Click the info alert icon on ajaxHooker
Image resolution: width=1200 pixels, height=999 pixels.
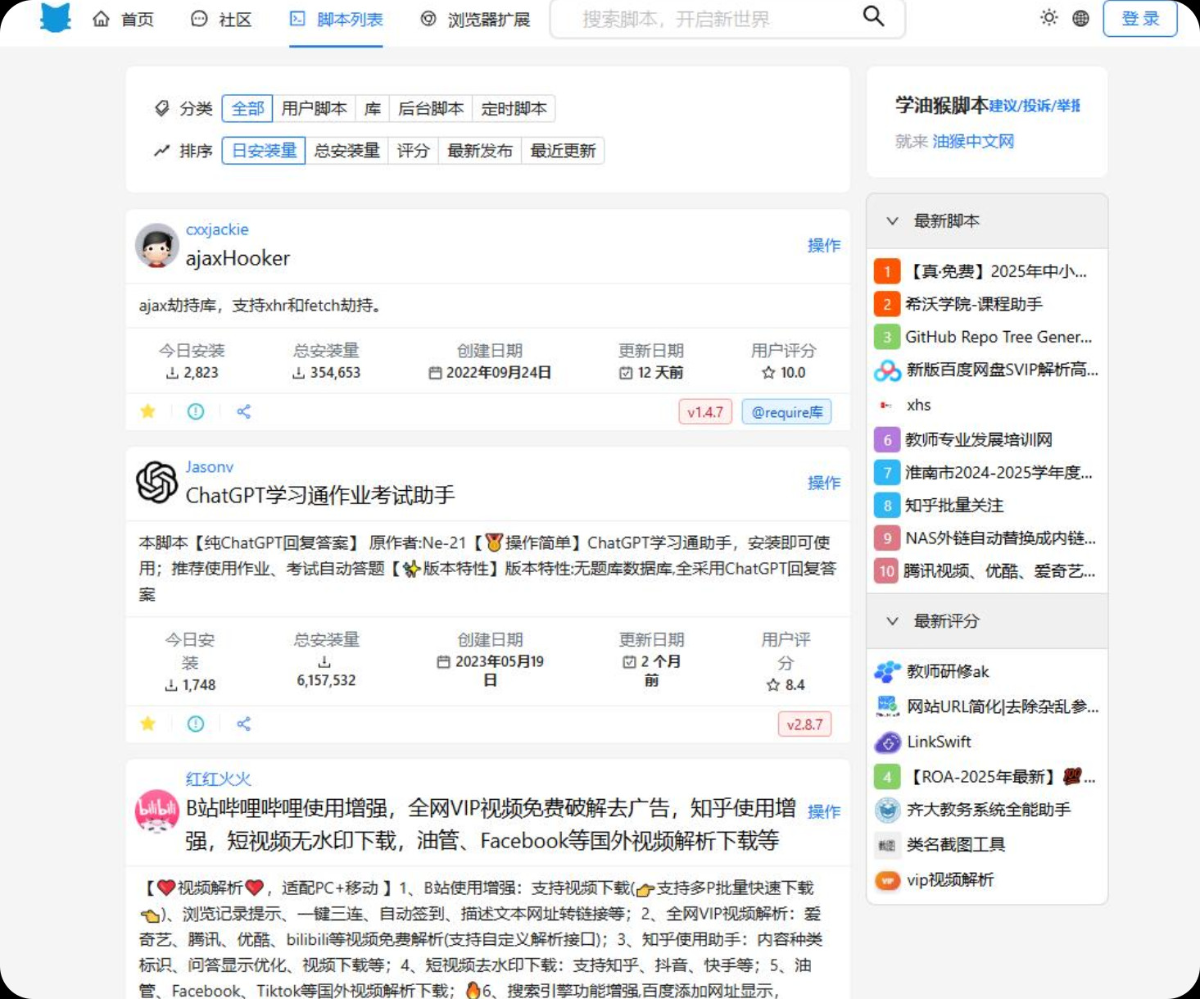(x=196, y=411)
